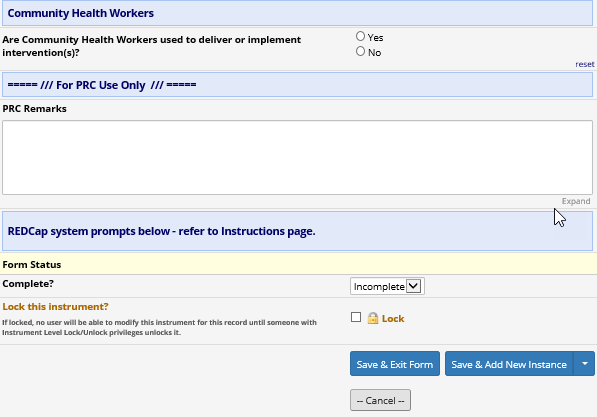The height and width of the screenshot is (417, 597).
Task: Click the Lock this instrument? label
Action: 55,307
